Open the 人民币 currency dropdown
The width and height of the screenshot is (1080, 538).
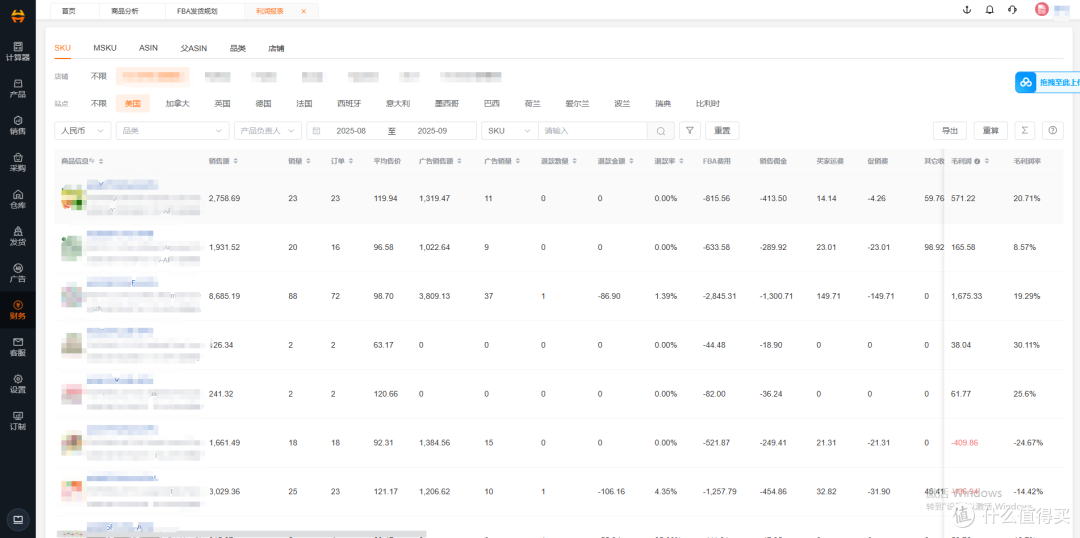point(83,131)
